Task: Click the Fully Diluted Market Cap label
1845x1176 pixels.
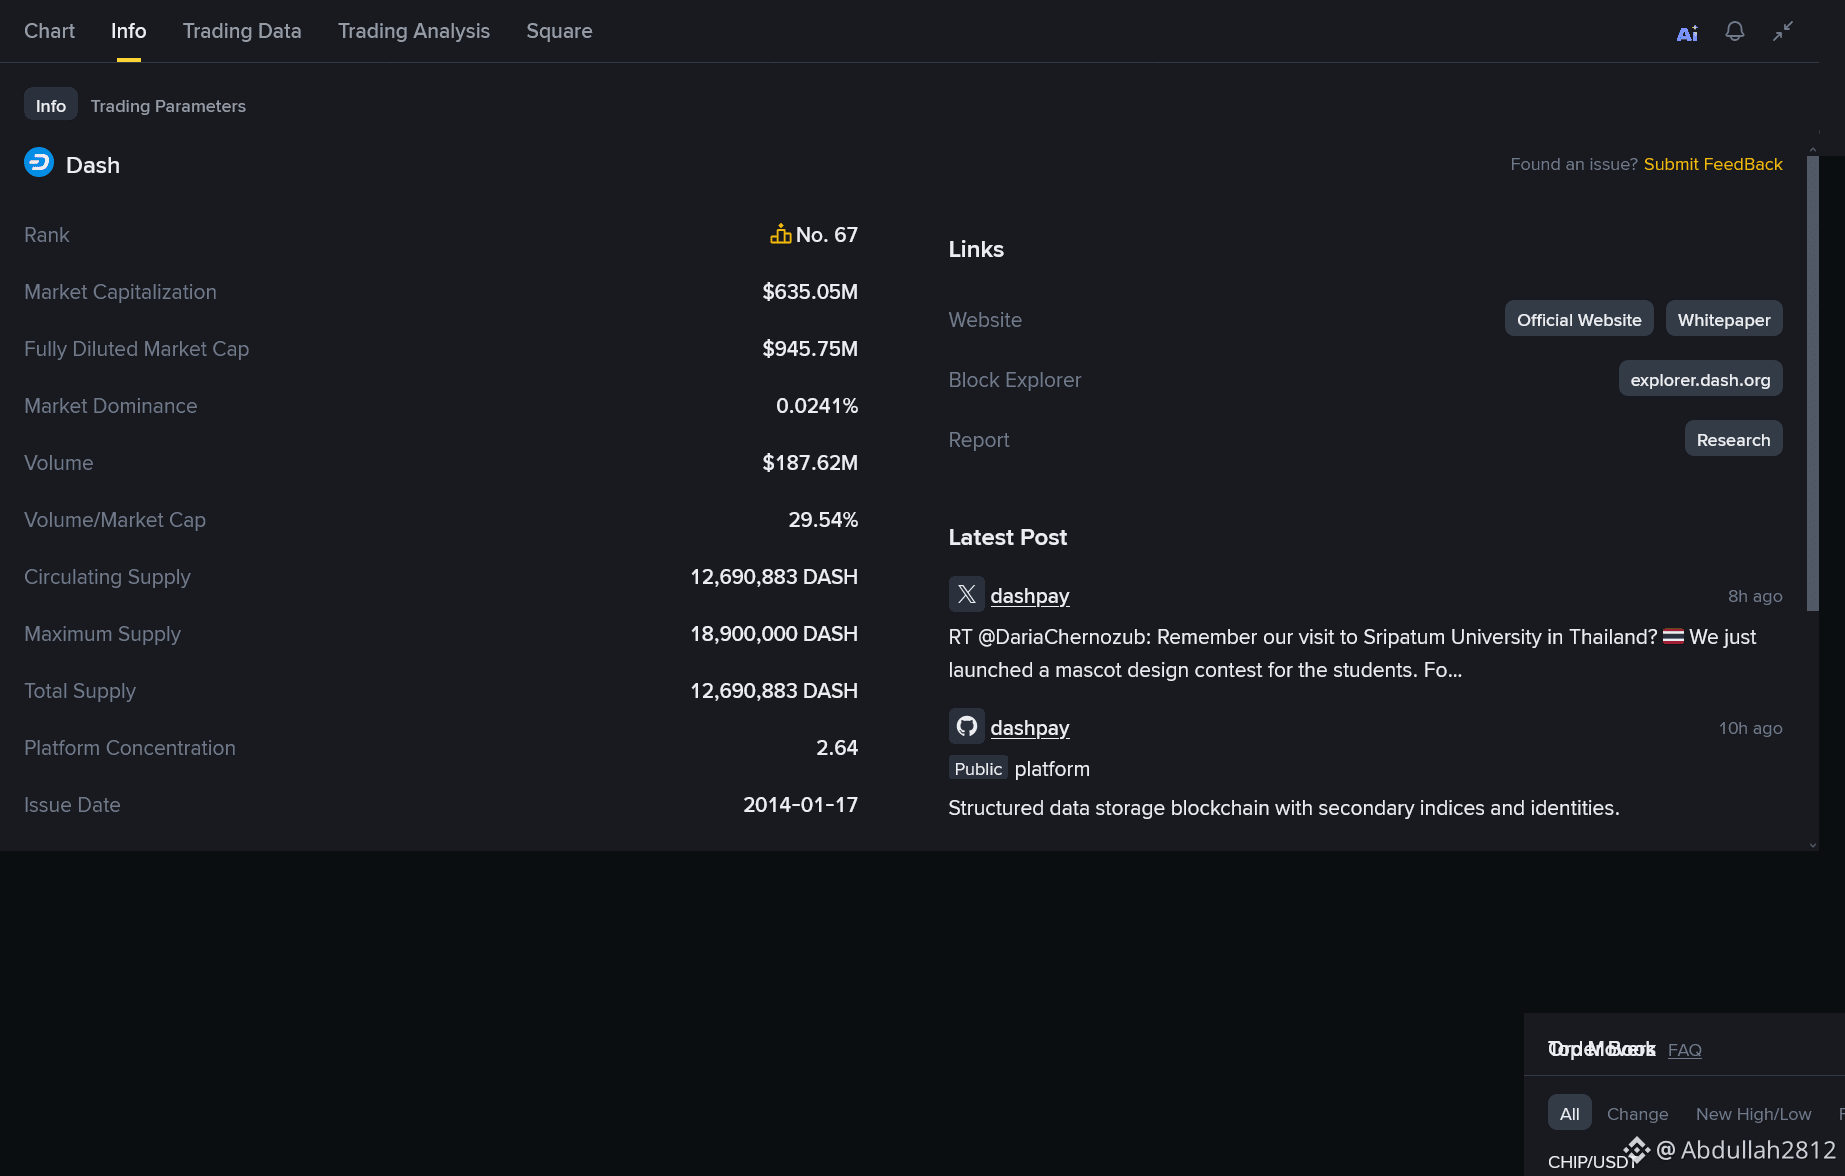Action: coord(136,349)
